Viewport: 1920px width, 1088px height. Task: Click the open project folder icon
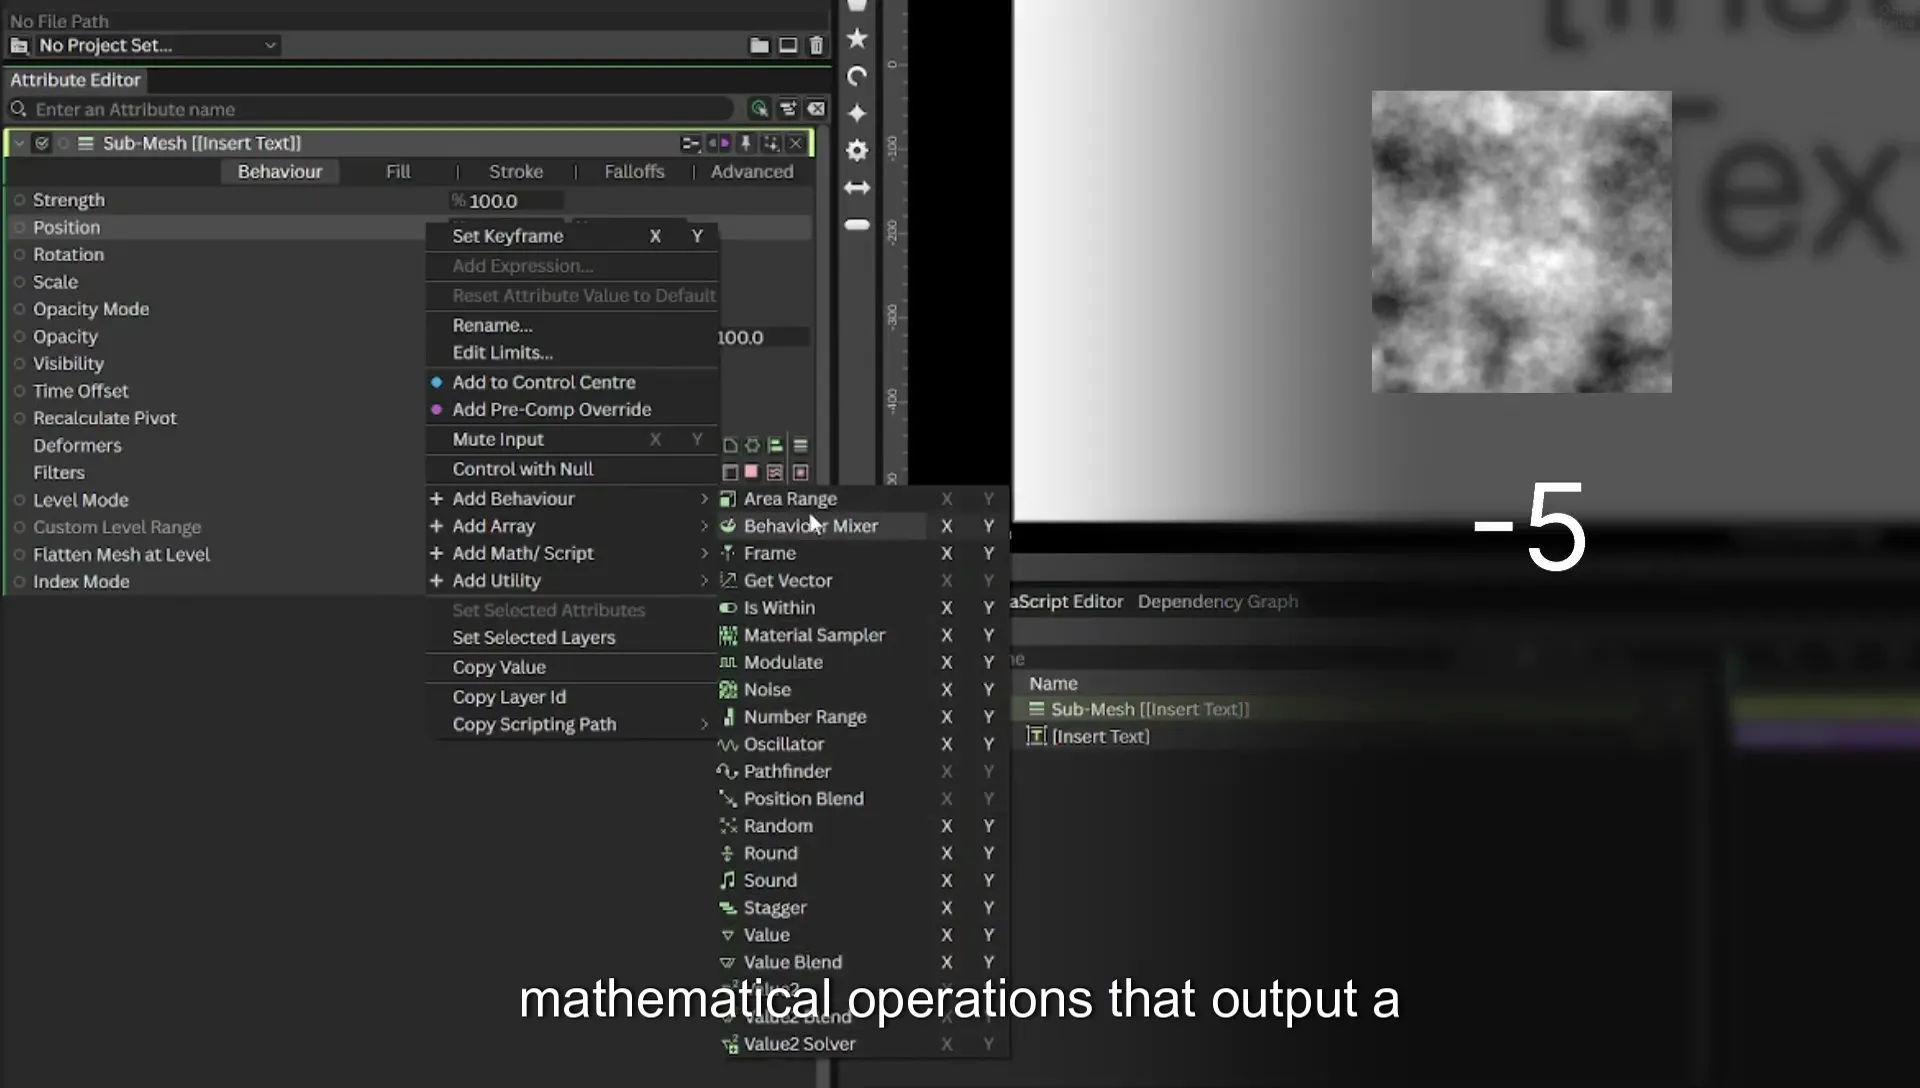pos(759,45)
